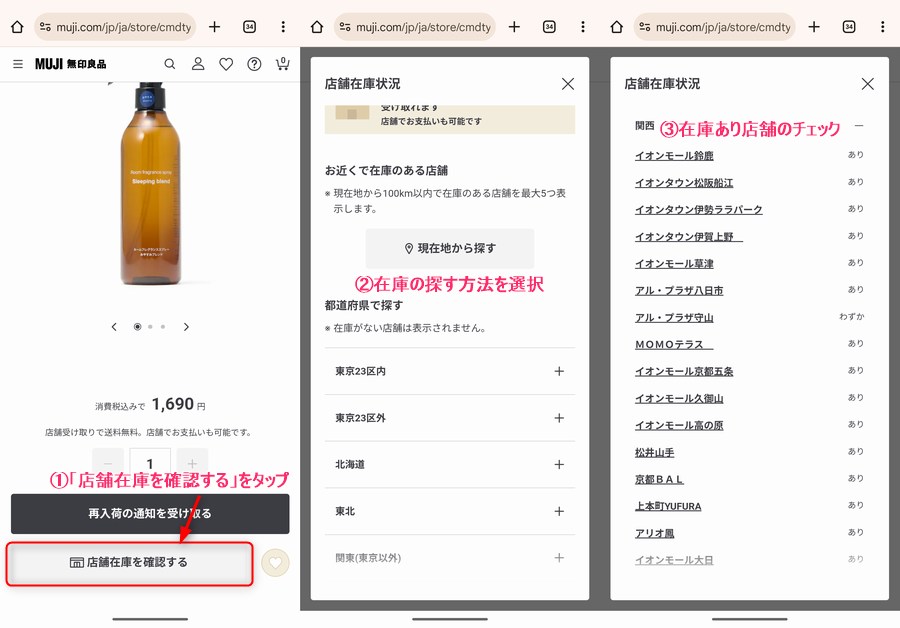Tap 店舗在庫を確認する button

[129, 563]
